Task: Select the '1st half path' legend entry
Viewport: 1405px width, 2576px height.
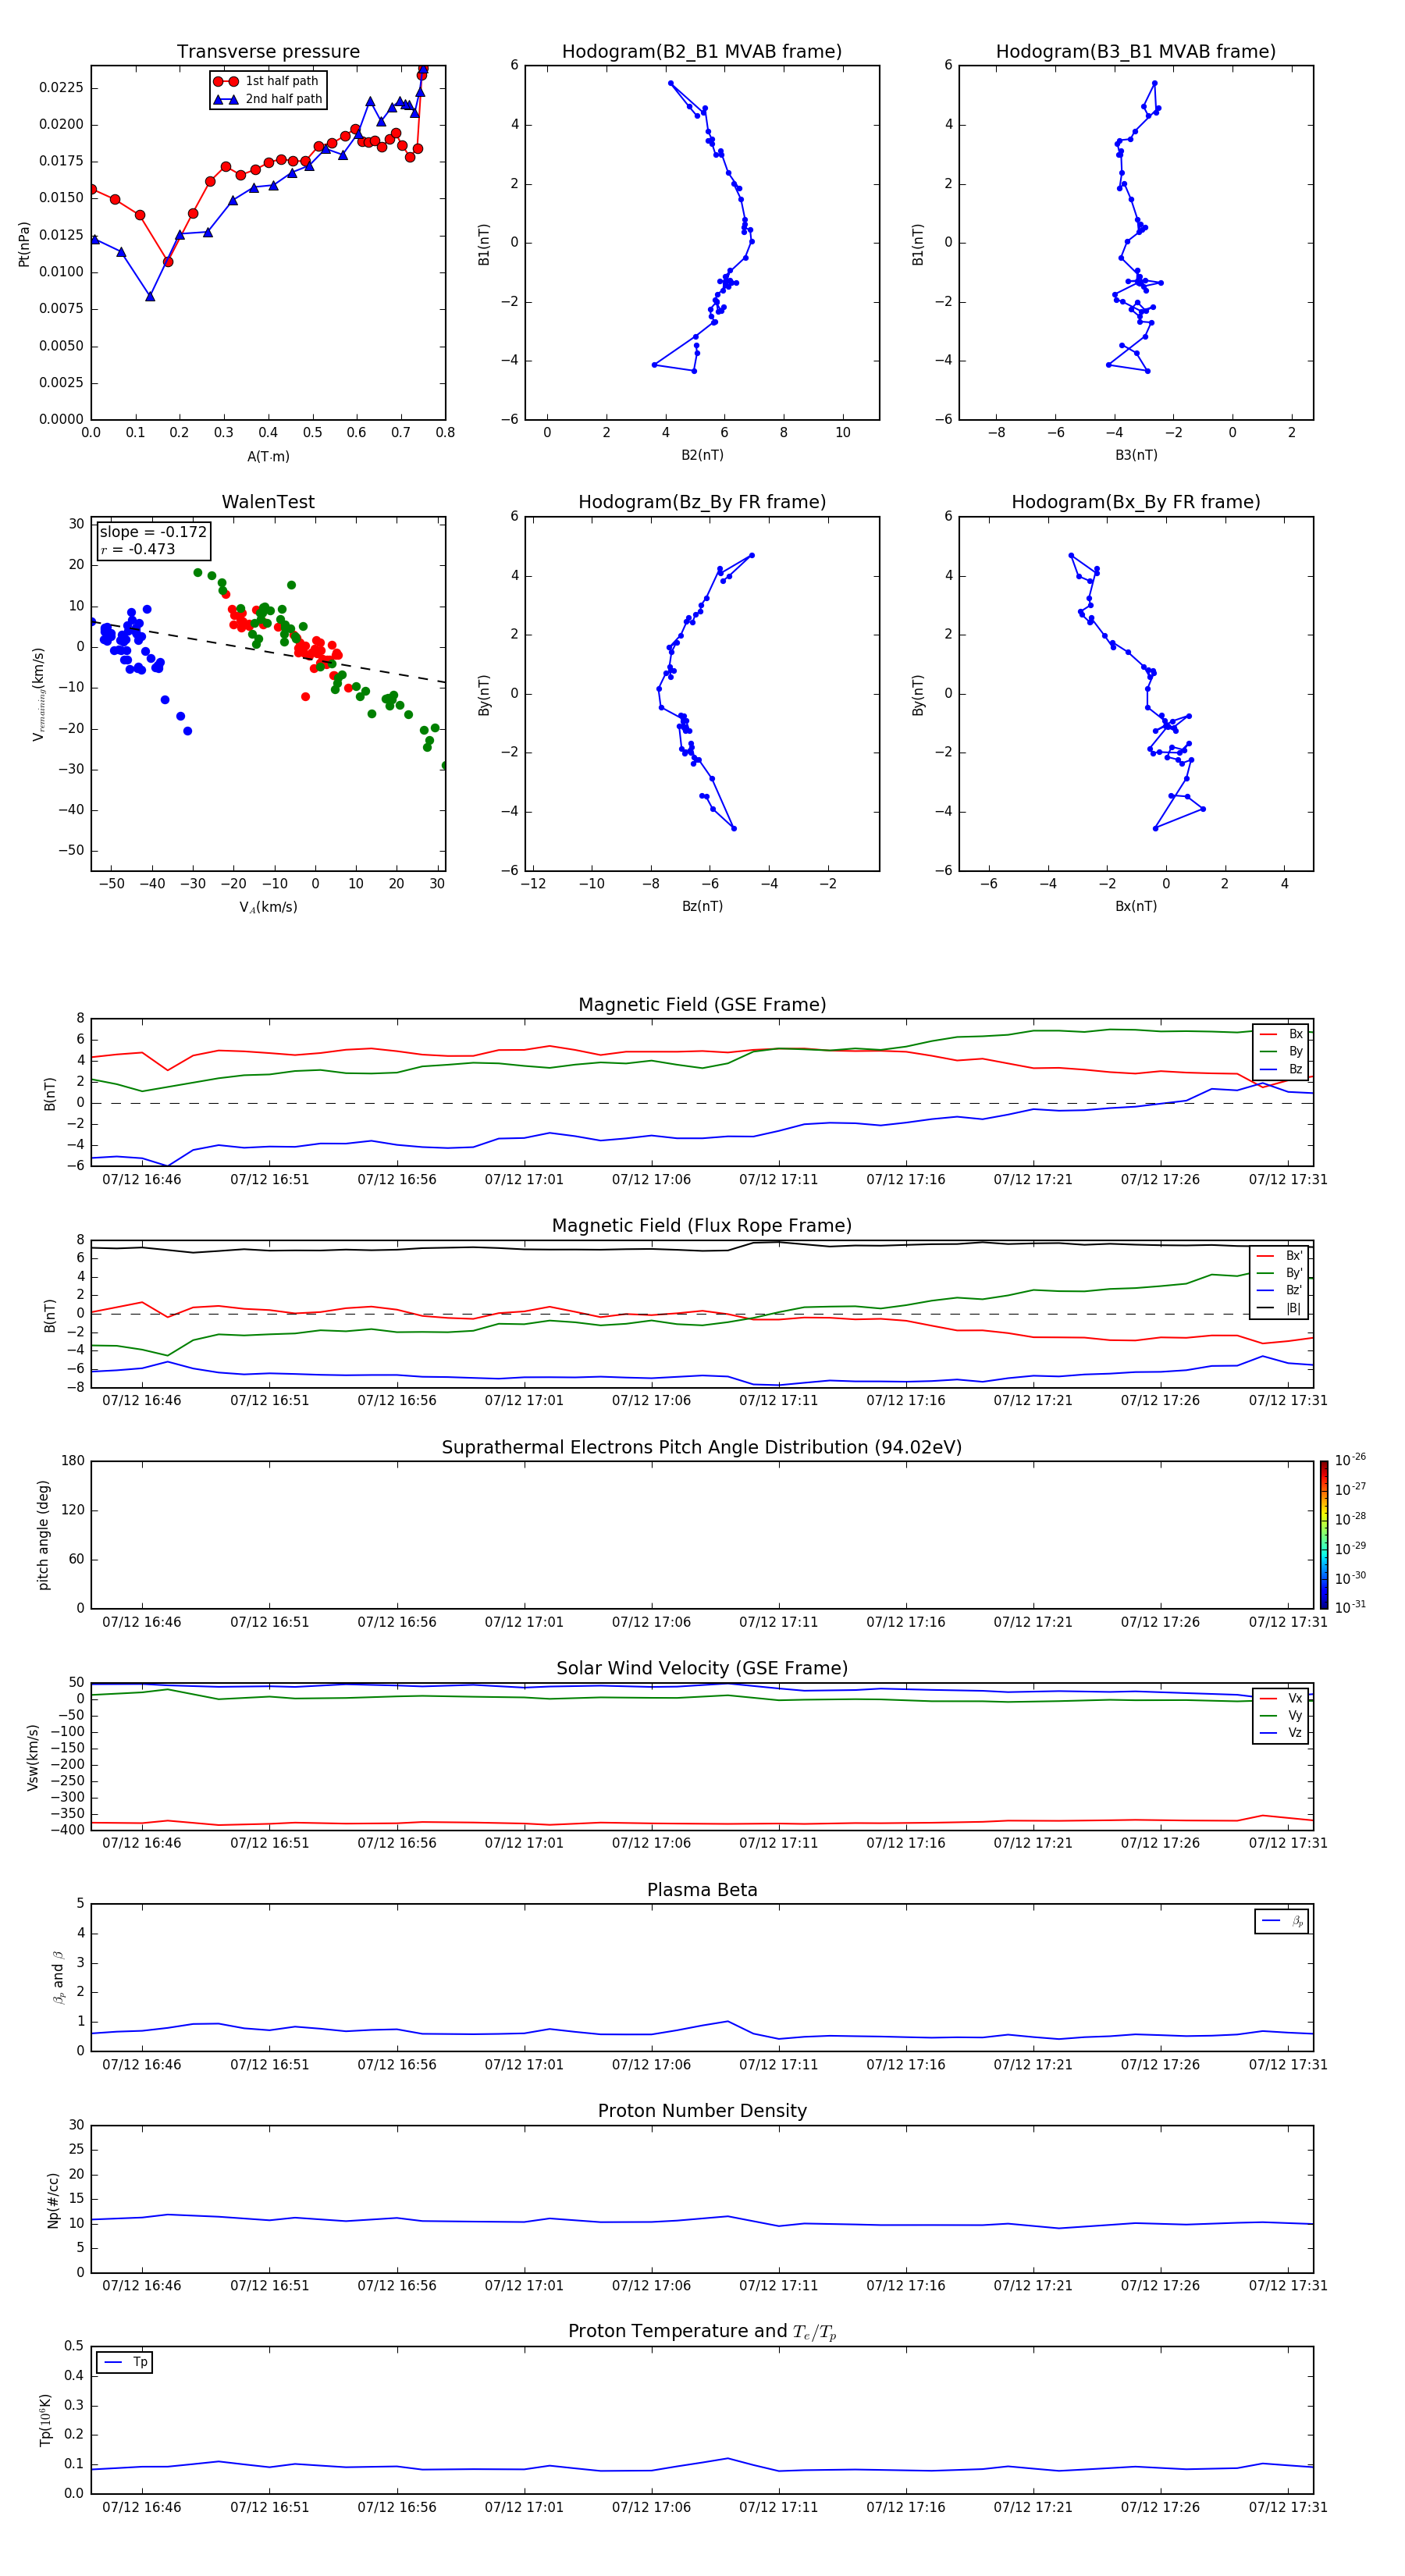Action: [x=268, y=81]
